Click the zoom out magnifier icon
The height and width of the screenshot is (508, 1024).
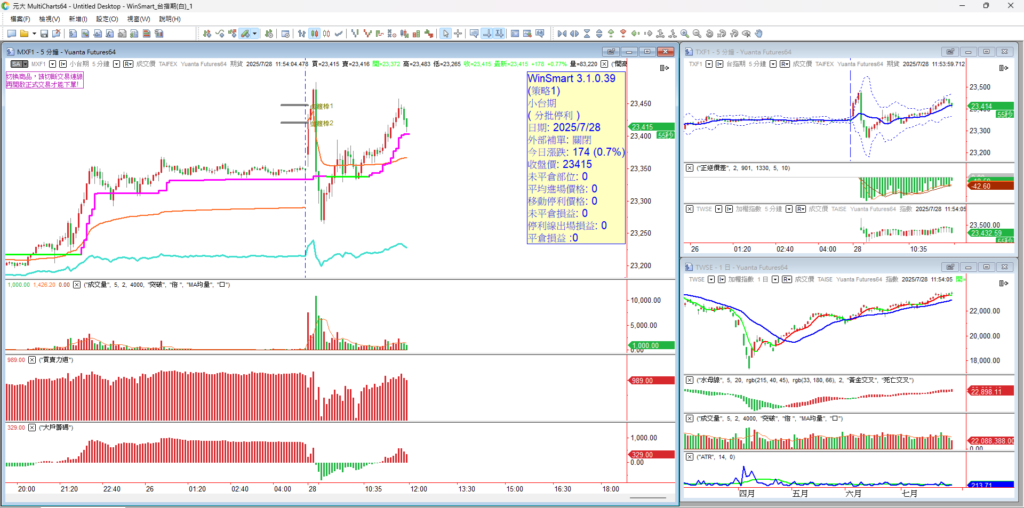coord(697,33)
